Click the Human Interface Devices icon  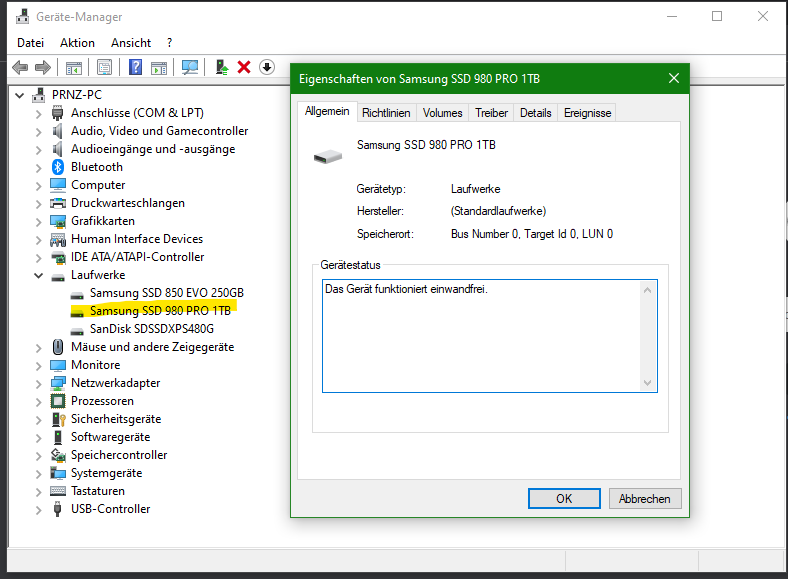[x=58, y=239]
